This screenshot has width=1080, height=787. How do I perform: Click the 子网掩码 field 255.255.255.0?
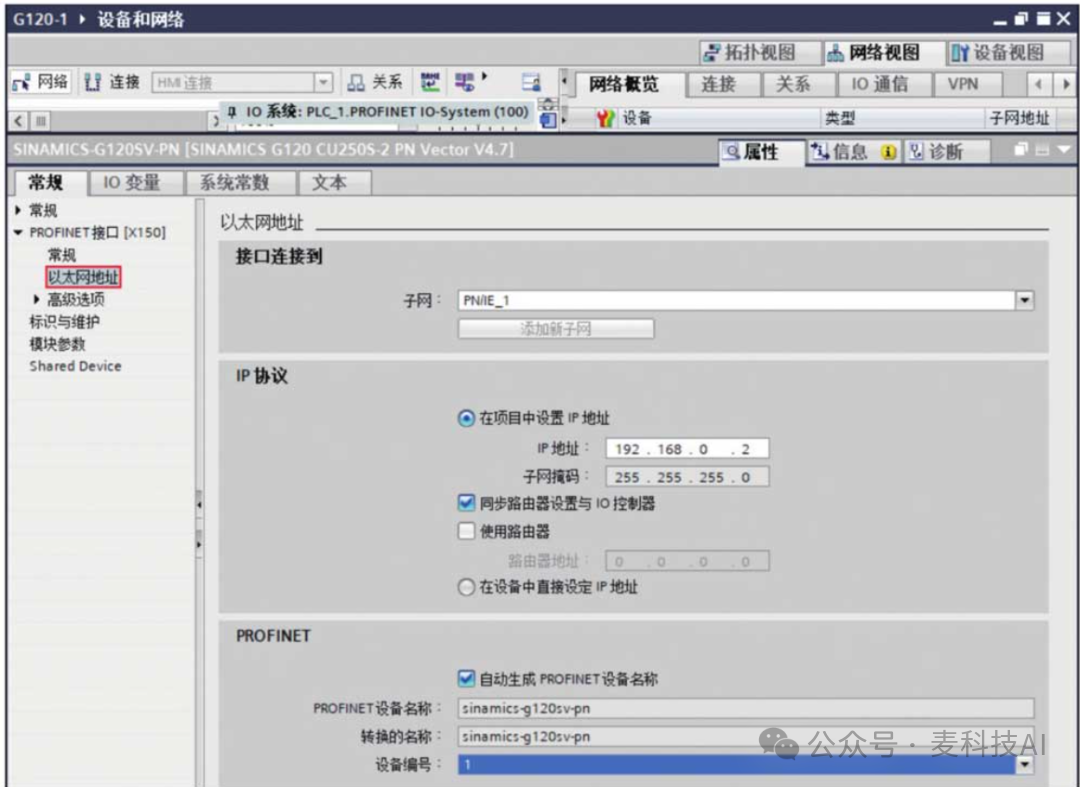pyautogui.click(x=687, y=477)
